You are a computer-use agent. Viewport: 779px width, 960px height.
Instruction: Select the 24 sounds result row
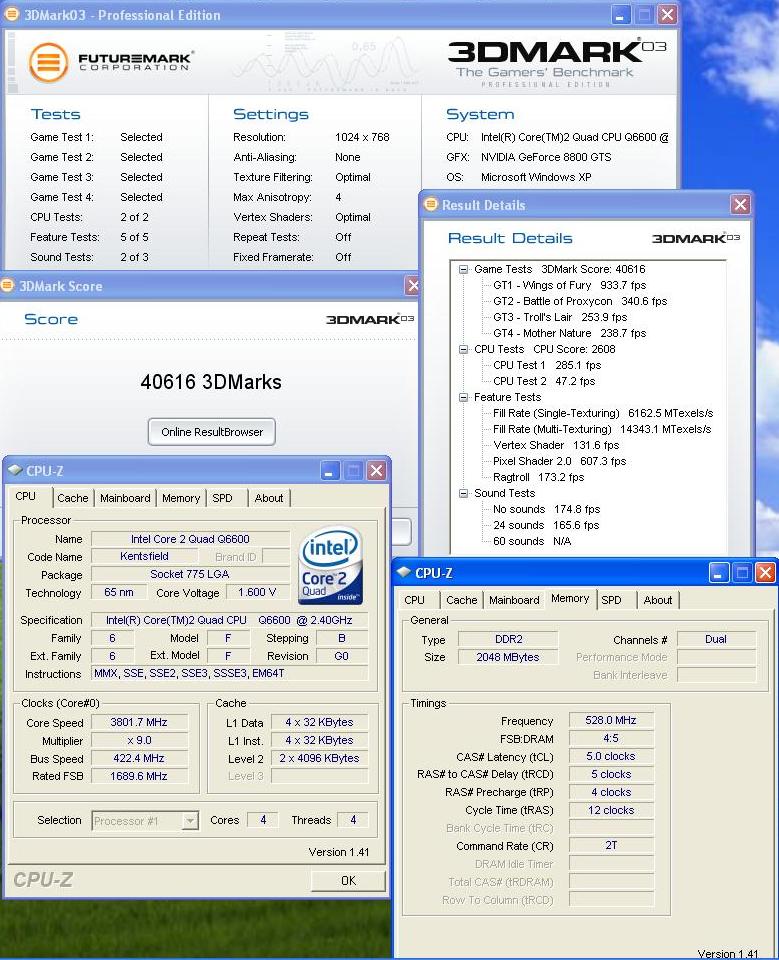[x=546, y=525]
